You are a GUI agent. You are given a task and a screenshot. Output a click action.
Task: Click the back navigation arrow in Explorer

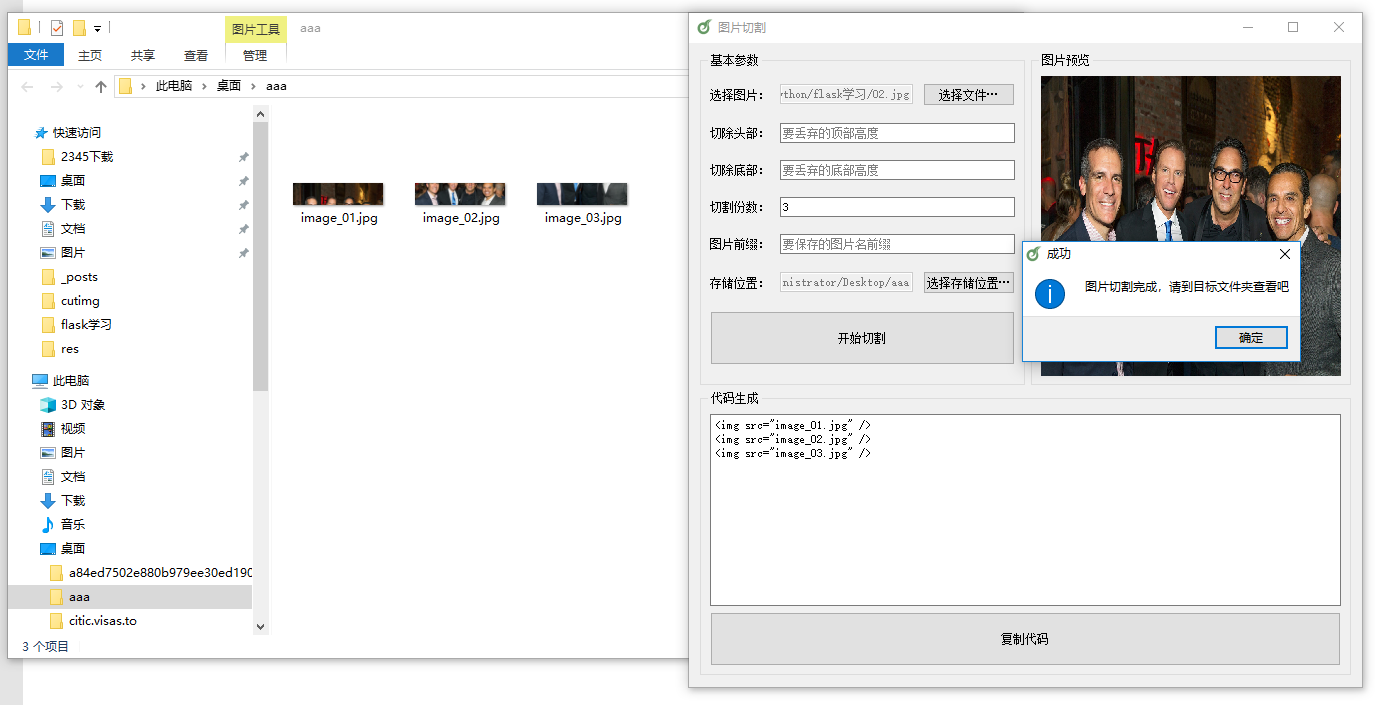coord(27,87)
